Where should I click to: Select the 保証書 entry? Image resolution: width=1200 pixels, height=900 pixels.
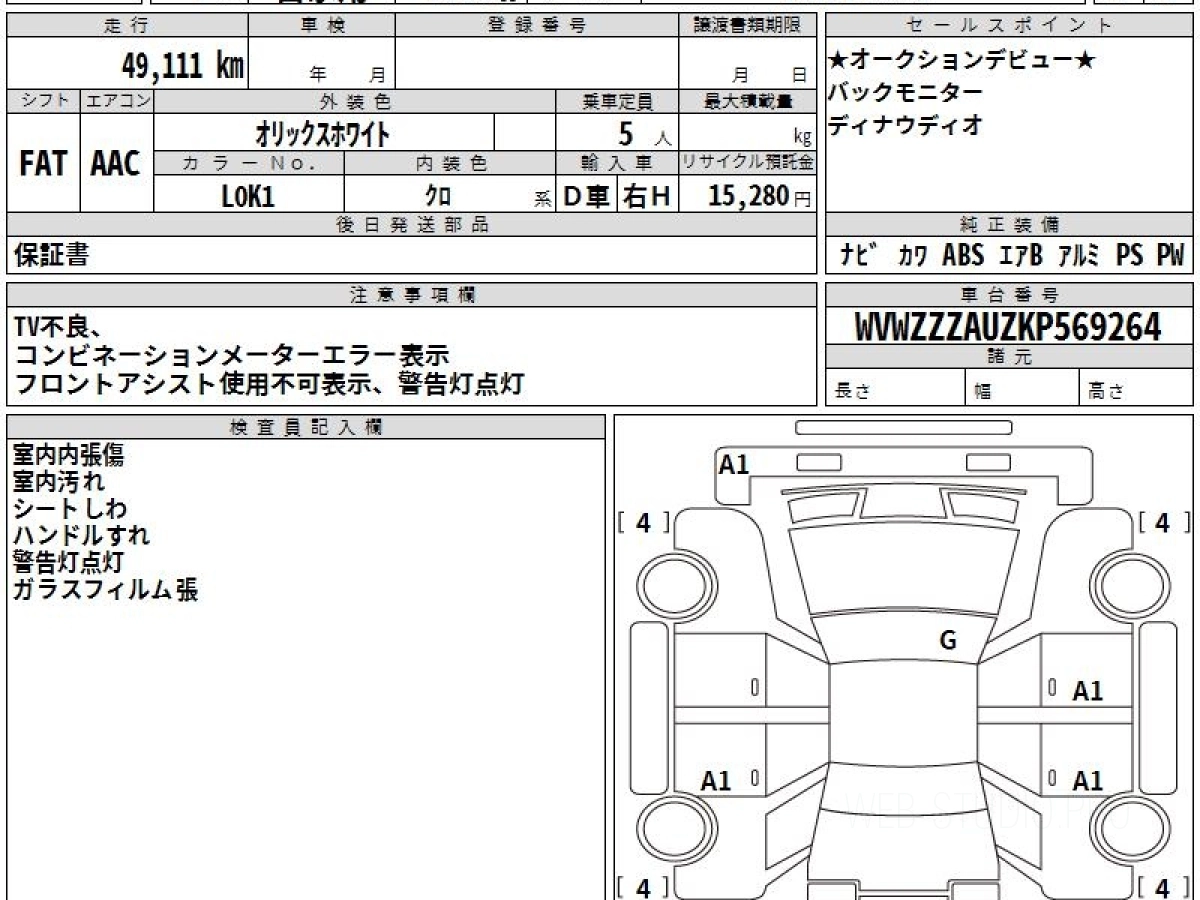click(x=51, y=256)
